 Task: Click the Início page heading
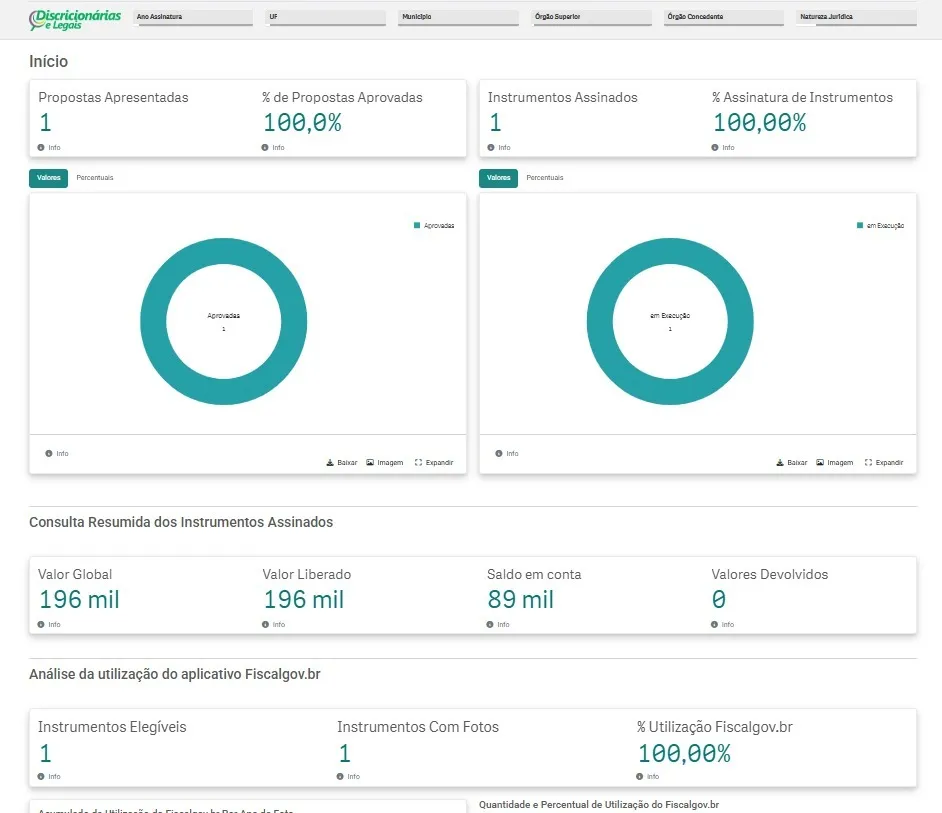point(49,61)
